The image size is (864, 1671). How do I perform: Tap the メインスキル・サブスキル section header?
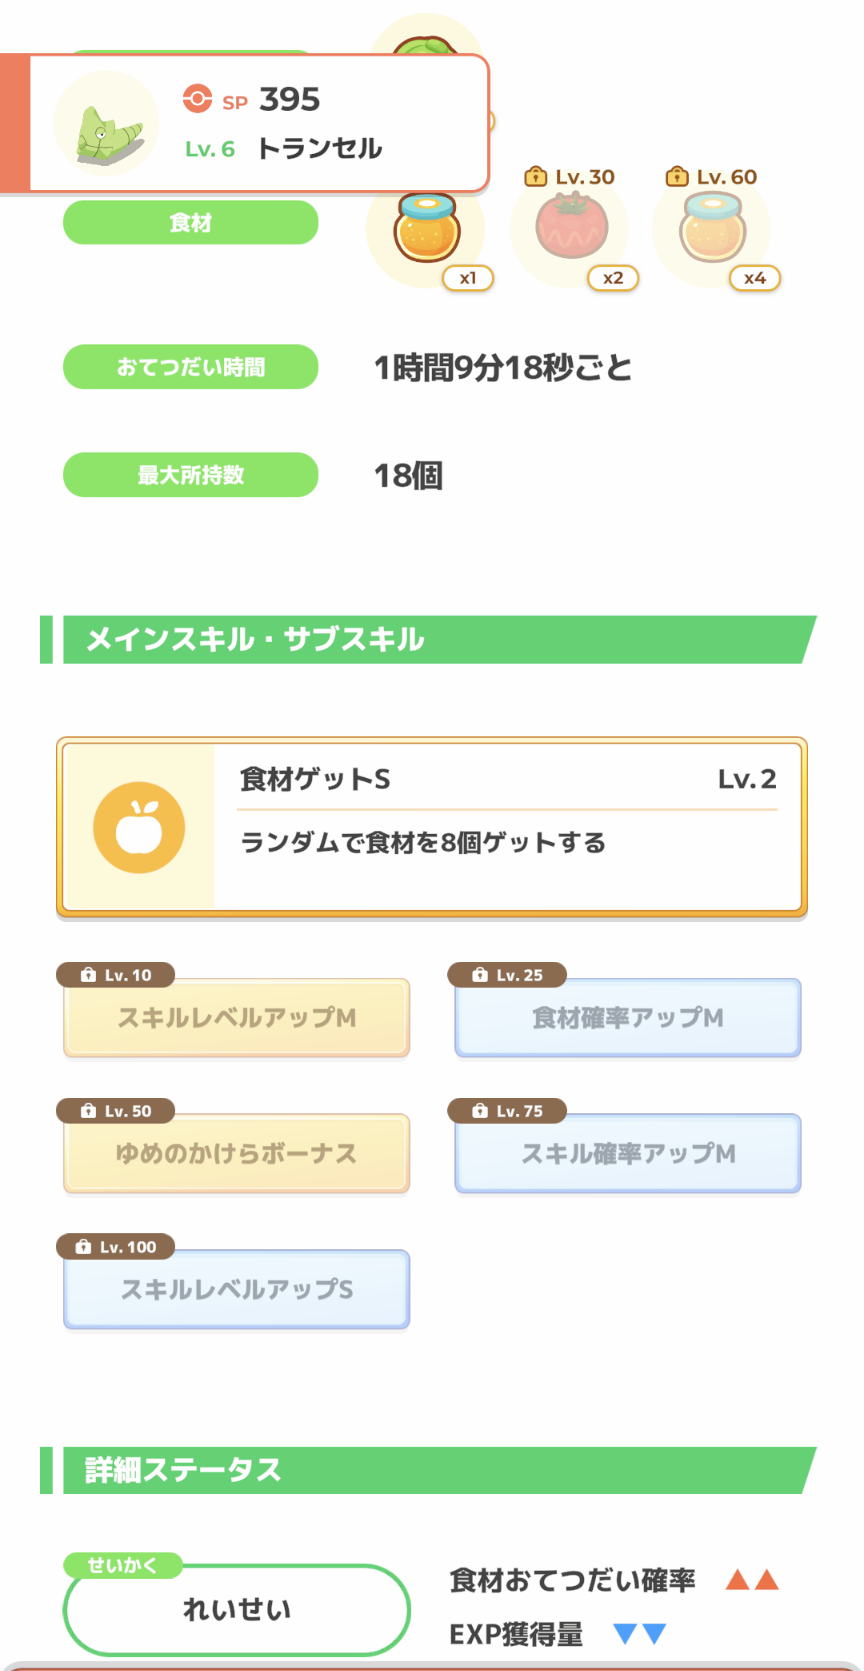[428, 640]
